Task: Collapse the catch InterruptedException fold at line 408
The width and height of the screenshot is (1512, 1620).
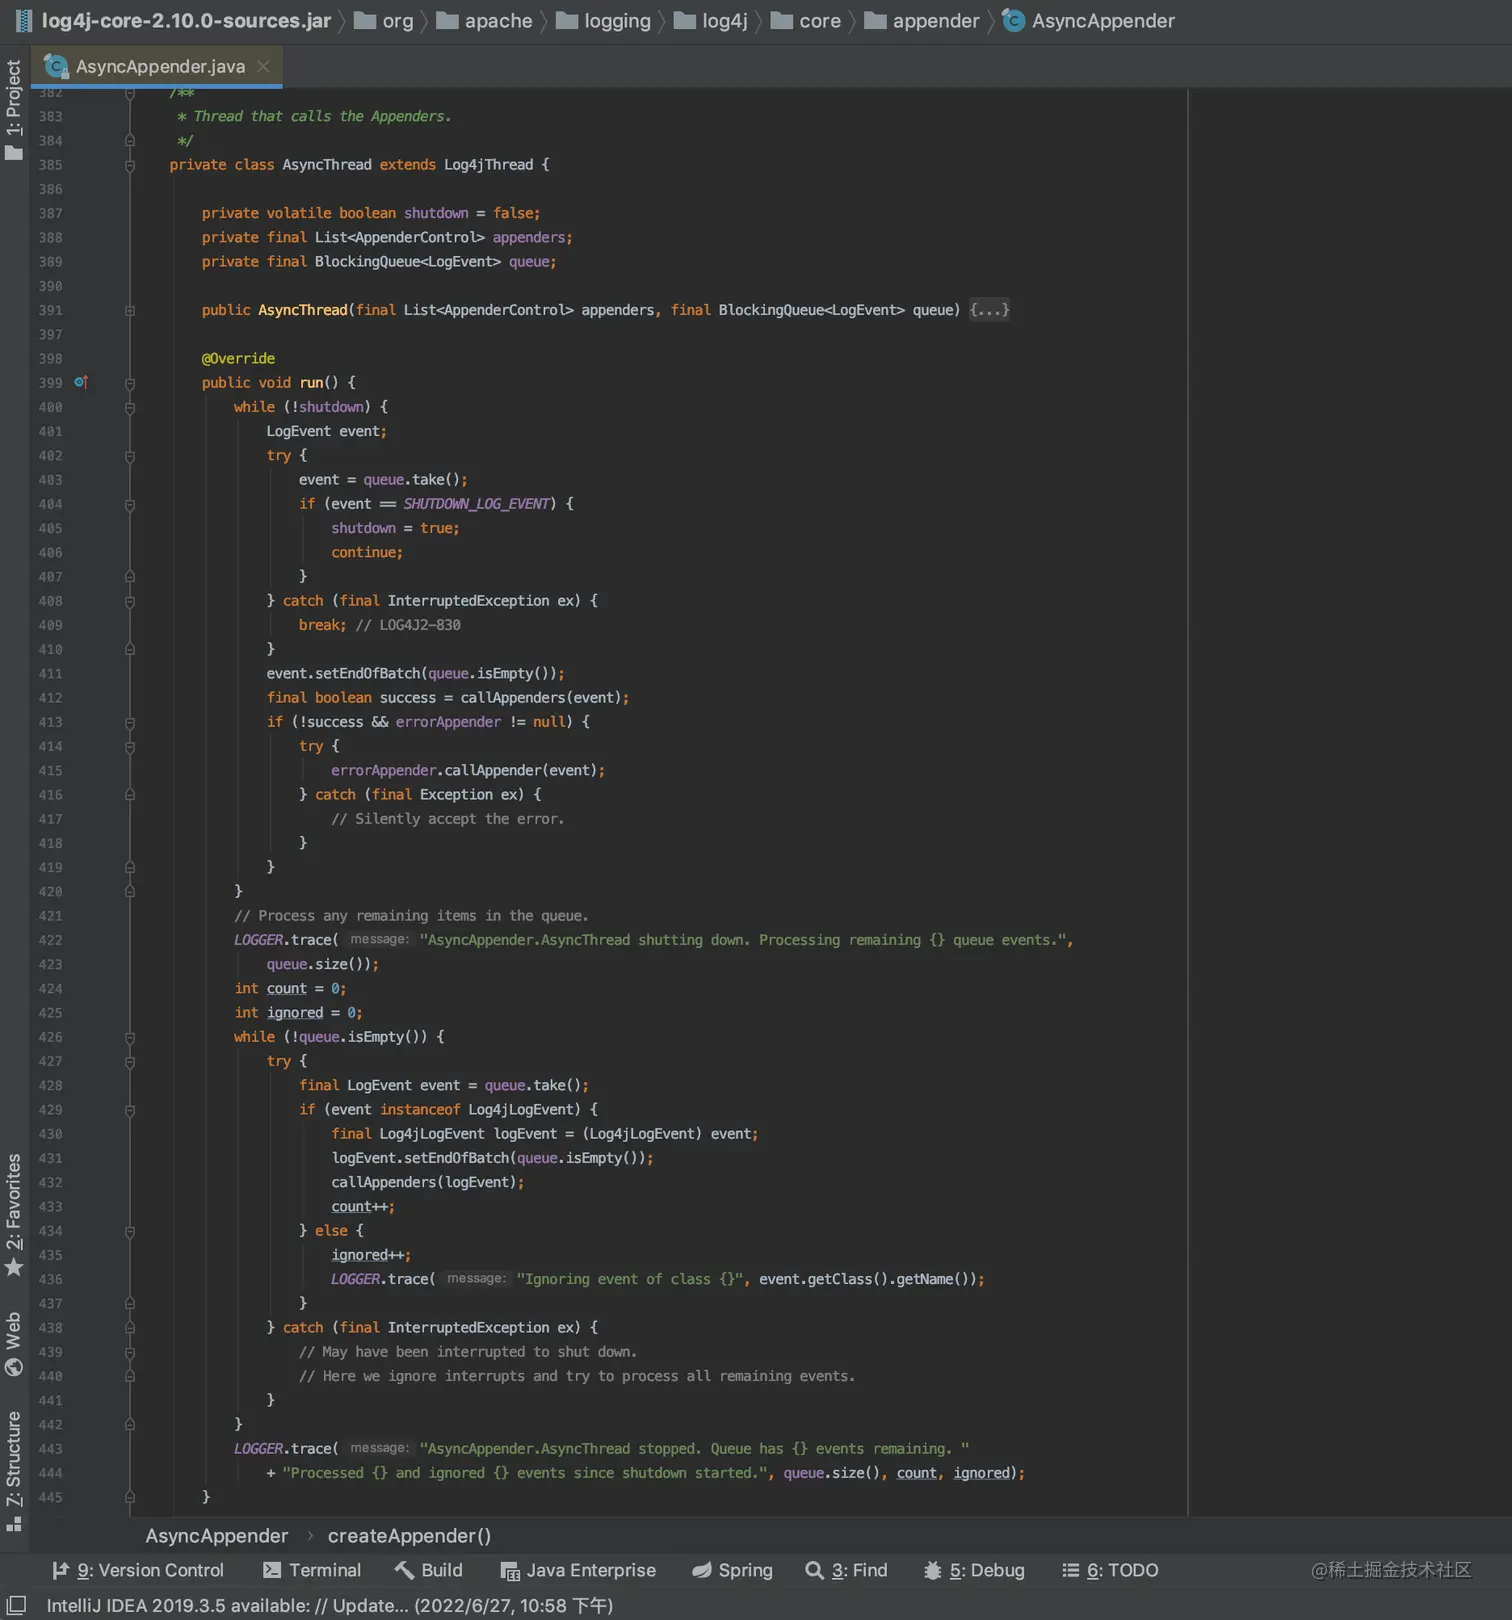Action: 130,601
